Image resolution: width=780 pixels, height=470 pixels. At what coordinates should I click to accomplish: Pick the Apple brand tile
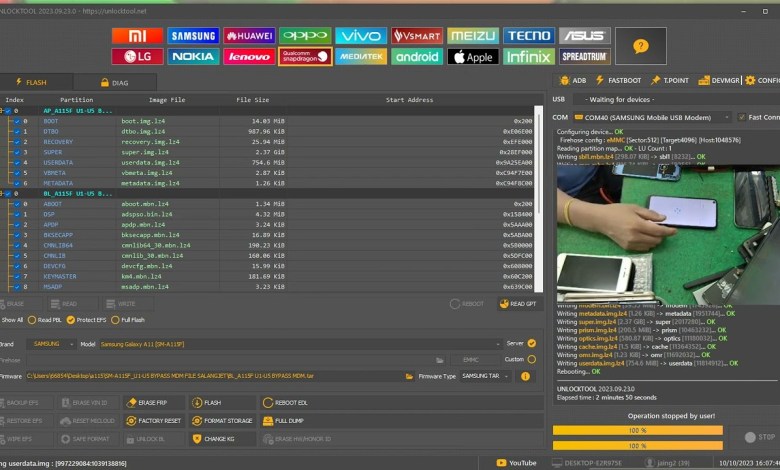click(x=472, y=57)
